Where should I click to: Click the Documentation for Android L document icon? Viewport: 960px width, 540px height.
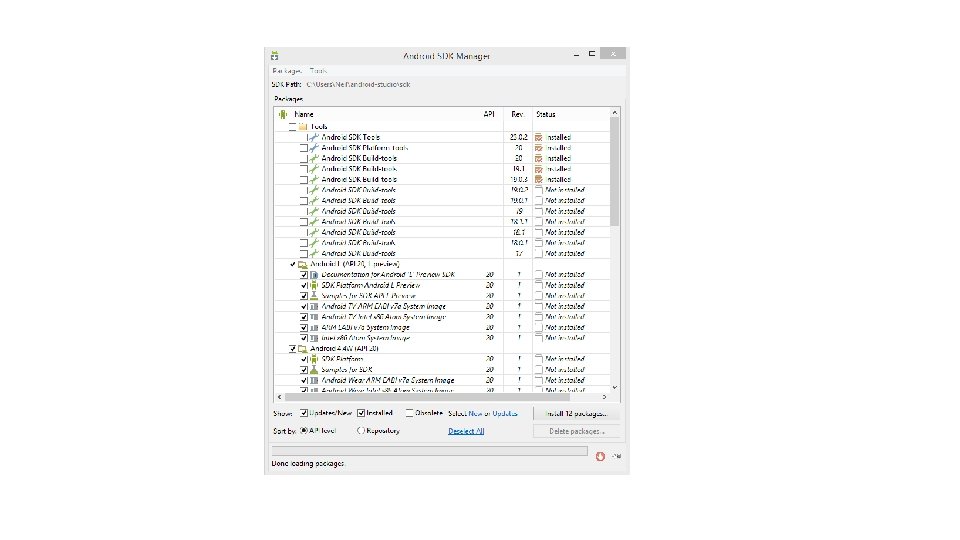click(314, 275)
